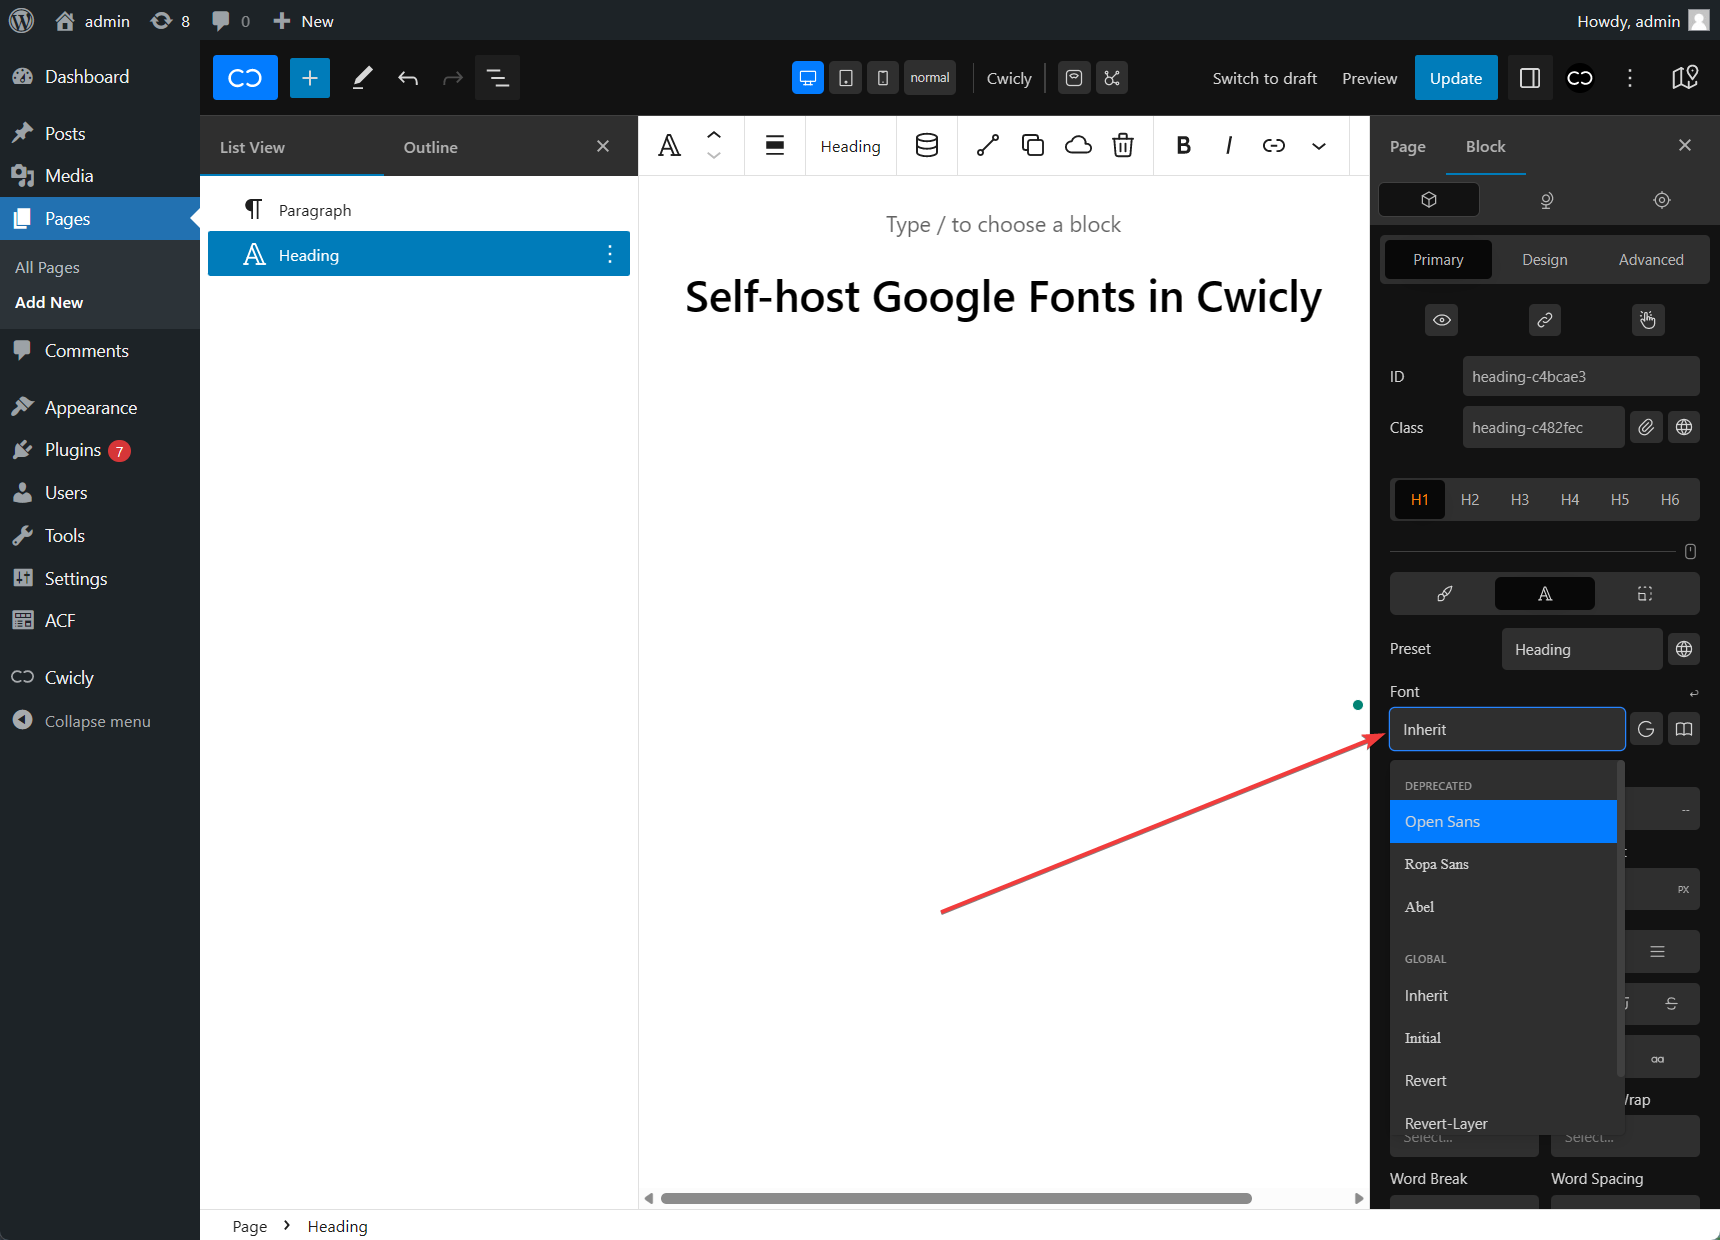
Task: Set heading level to H6
Action: (x=1670, y=500)
